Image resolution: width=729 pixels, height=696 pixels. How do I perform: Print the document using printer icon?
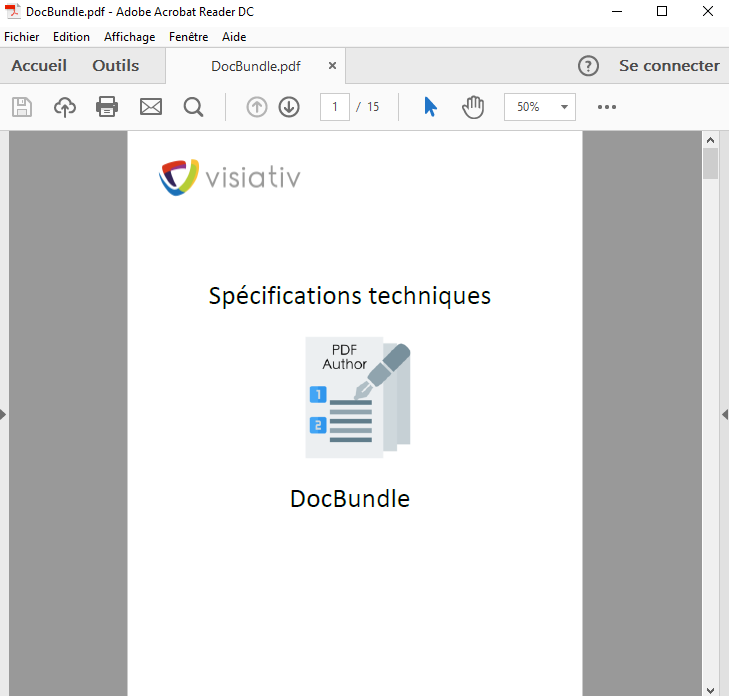(x=107, y=107)
